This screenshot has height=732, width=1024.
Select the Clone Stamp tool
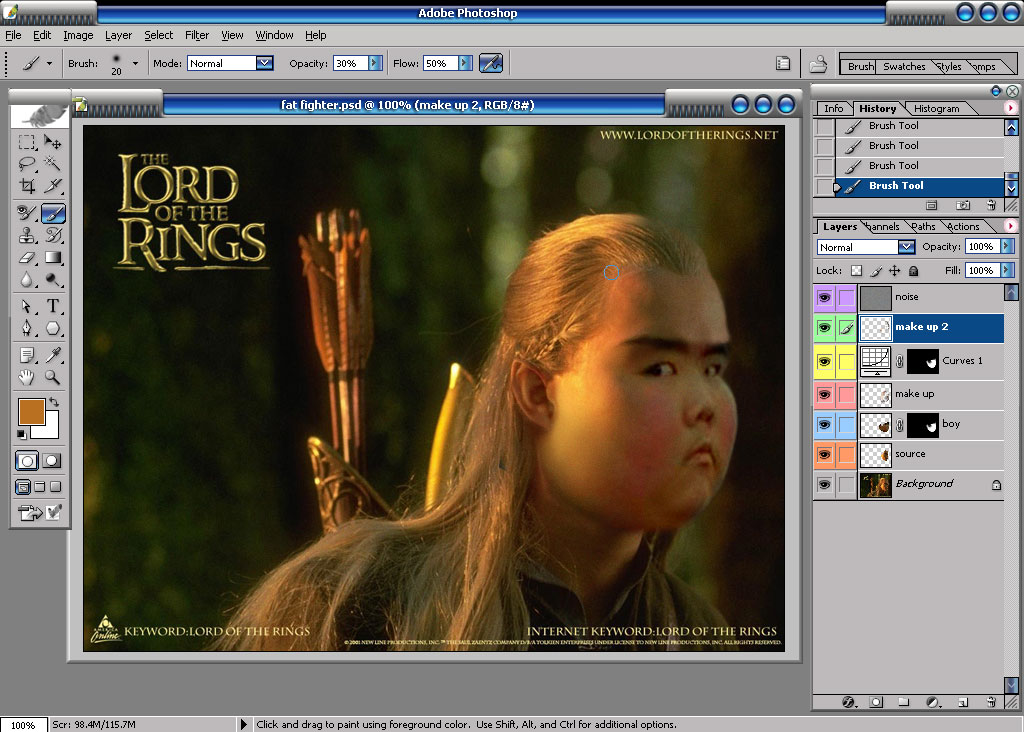tap(27, 235)
